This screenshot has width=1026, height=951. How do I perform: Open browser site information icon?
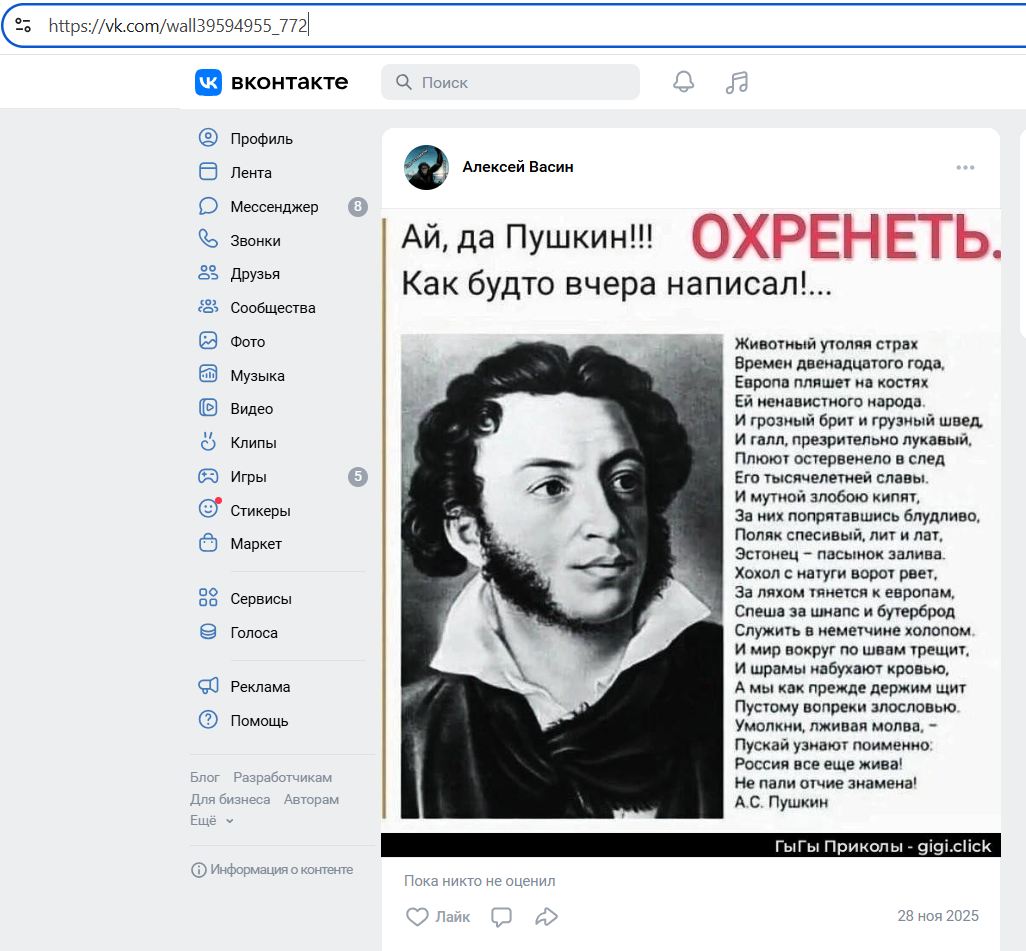point(23,26)
